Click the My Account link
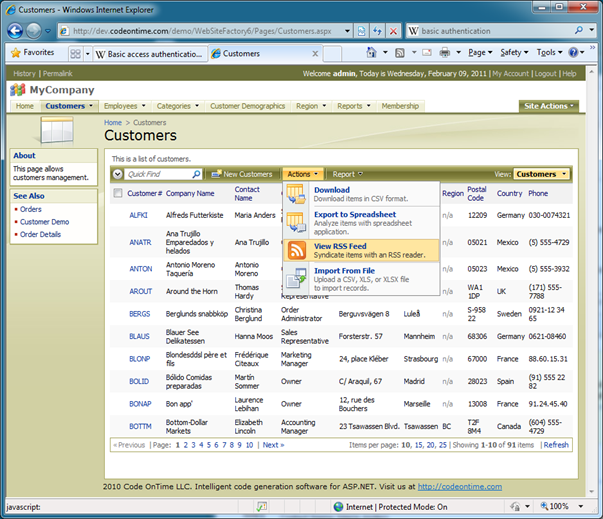Screen dimensions: 603x519 tap(510, 73)
